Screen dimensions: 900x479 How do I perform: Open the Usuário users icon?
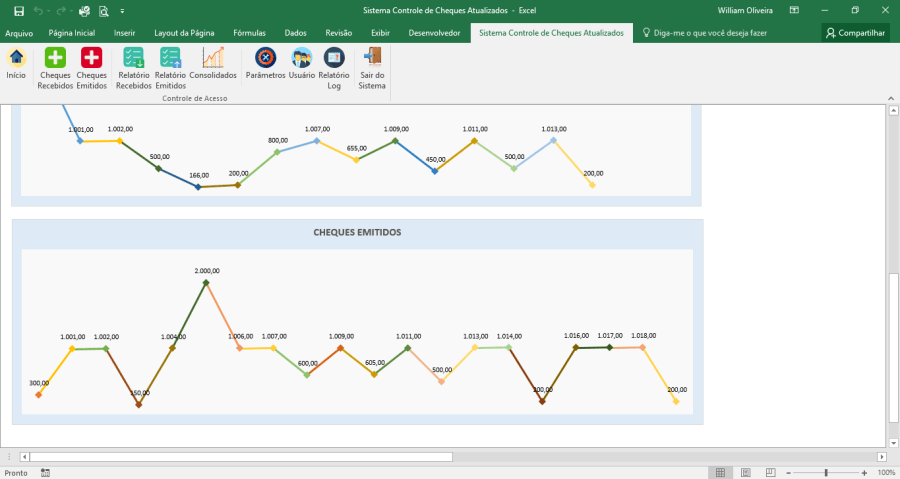(301, 57)
